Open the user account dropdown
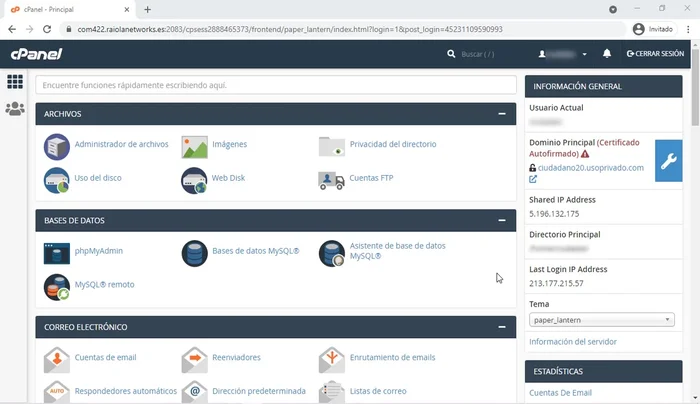Image resolution: width=700 pixels, height=404 pixels. (x=562, y=54)
